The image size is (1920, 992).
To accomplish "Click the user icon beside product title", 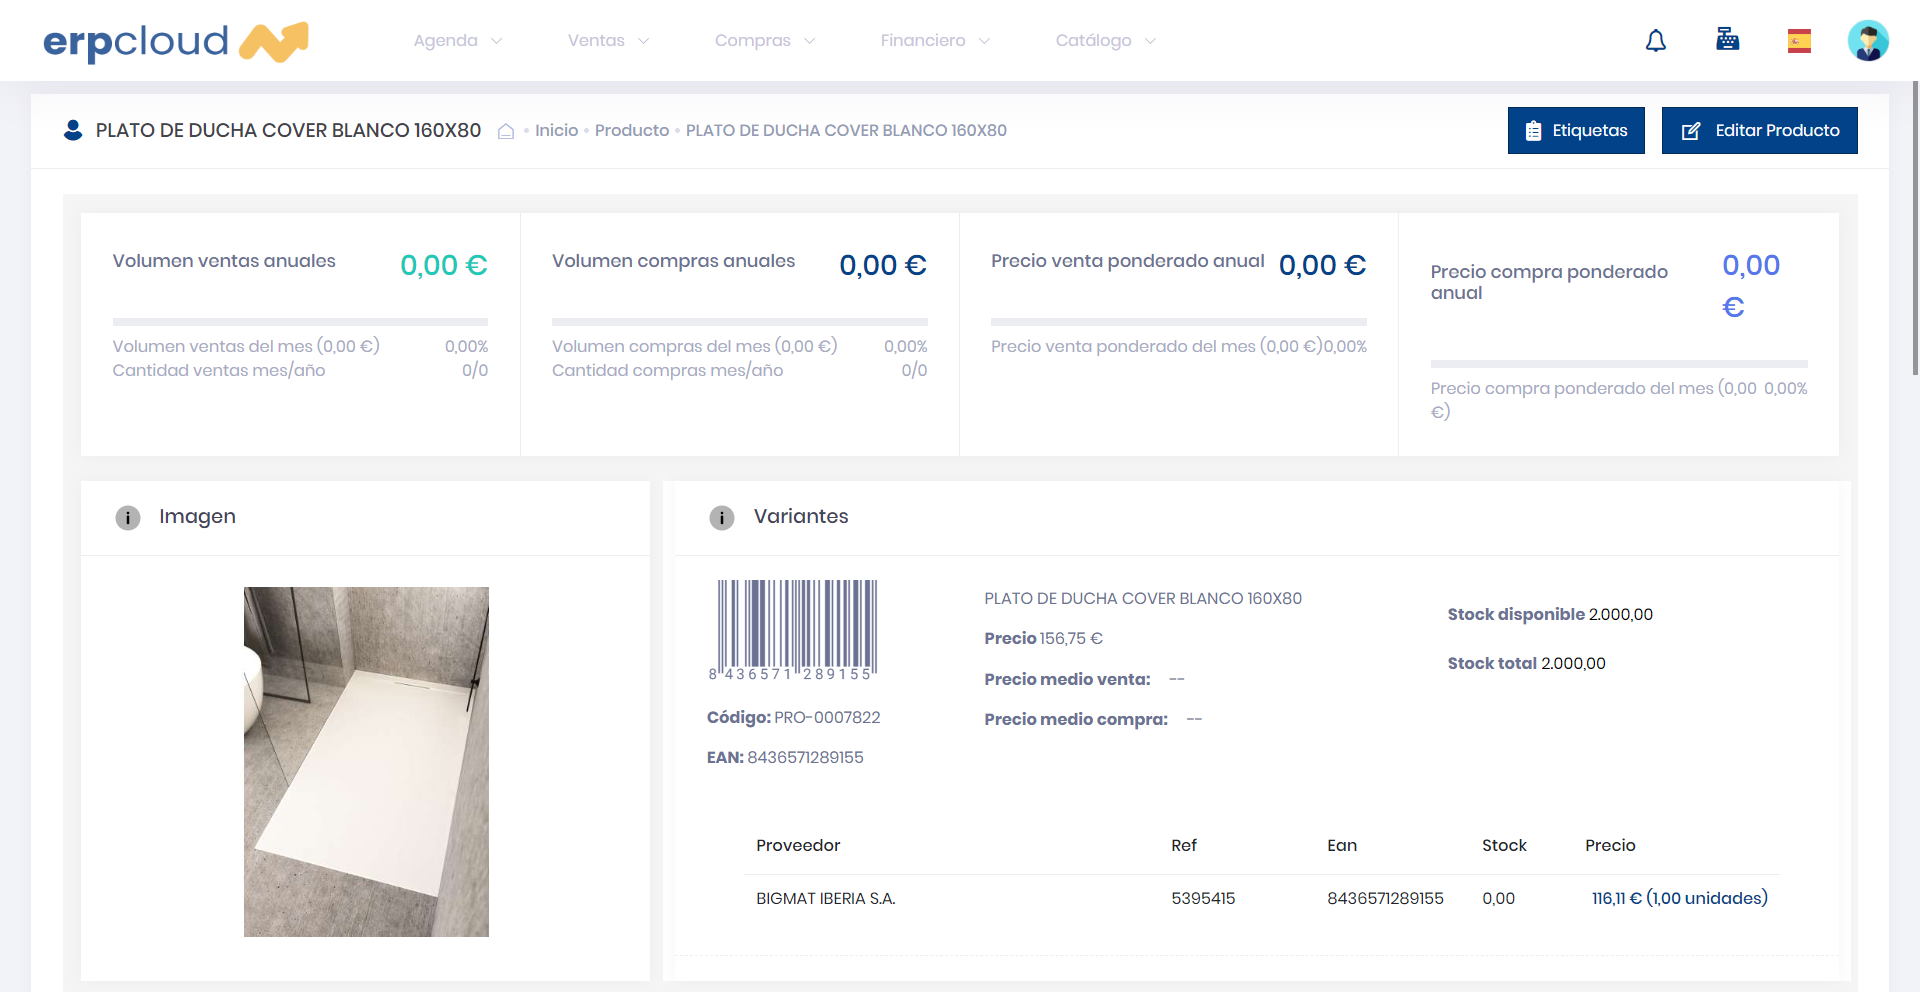I will (73, 130).
